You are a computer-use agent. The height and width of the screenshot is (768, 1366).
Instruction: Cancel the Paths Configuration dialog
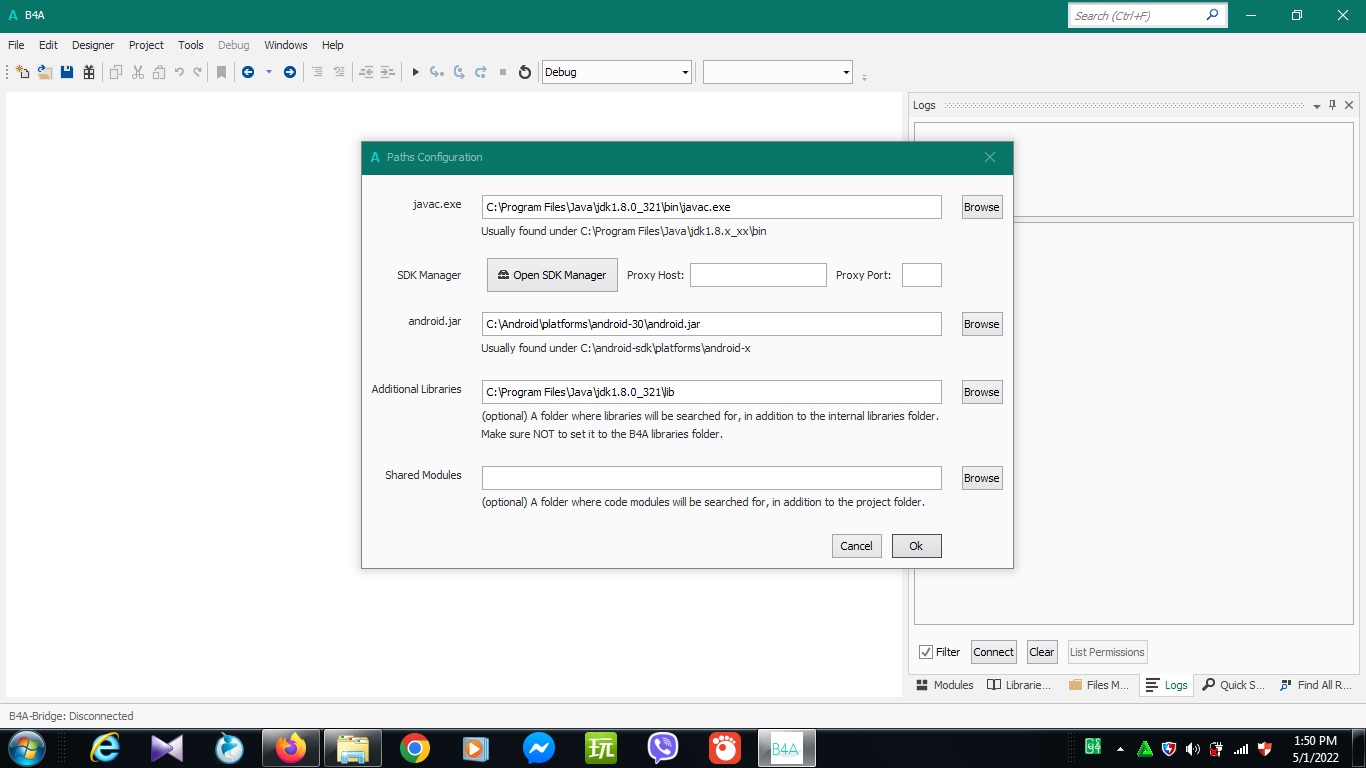pyautogui.click(x=856, y=546)
